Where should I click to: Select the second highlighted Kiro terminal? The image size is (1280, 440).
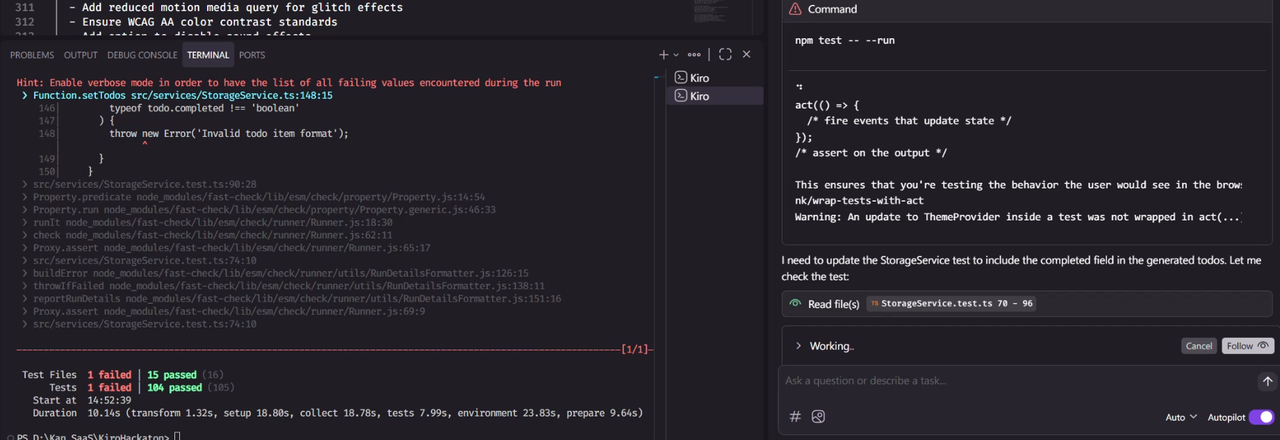click(x=715, y=96)
